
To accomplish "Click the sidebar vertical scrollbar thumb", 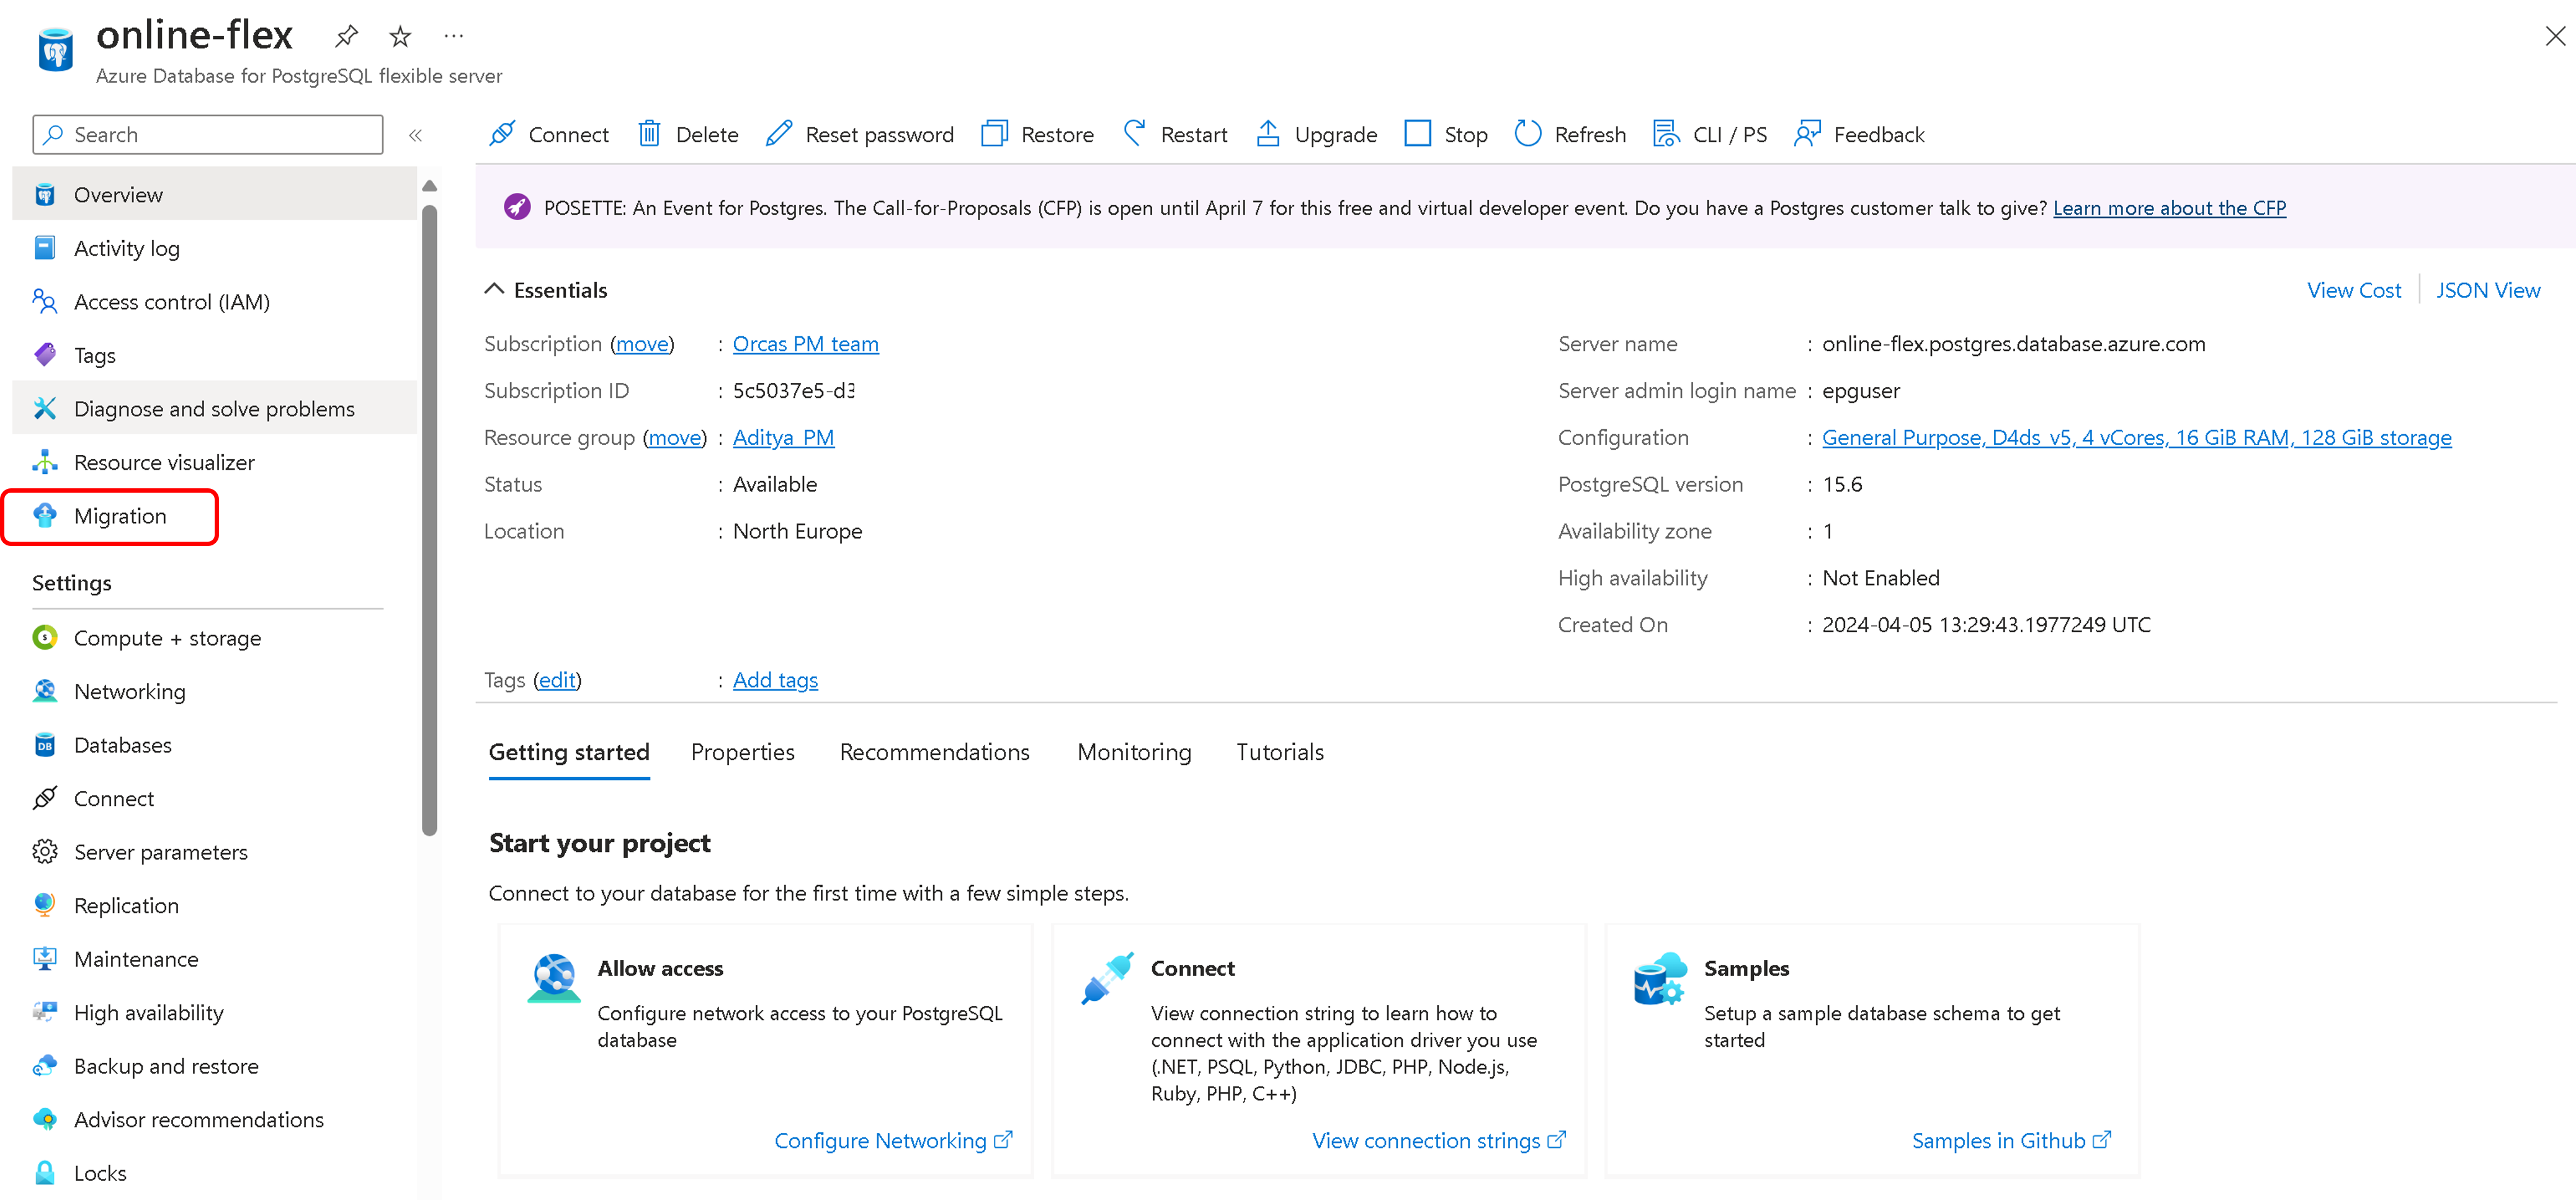I will pos(430,519).
